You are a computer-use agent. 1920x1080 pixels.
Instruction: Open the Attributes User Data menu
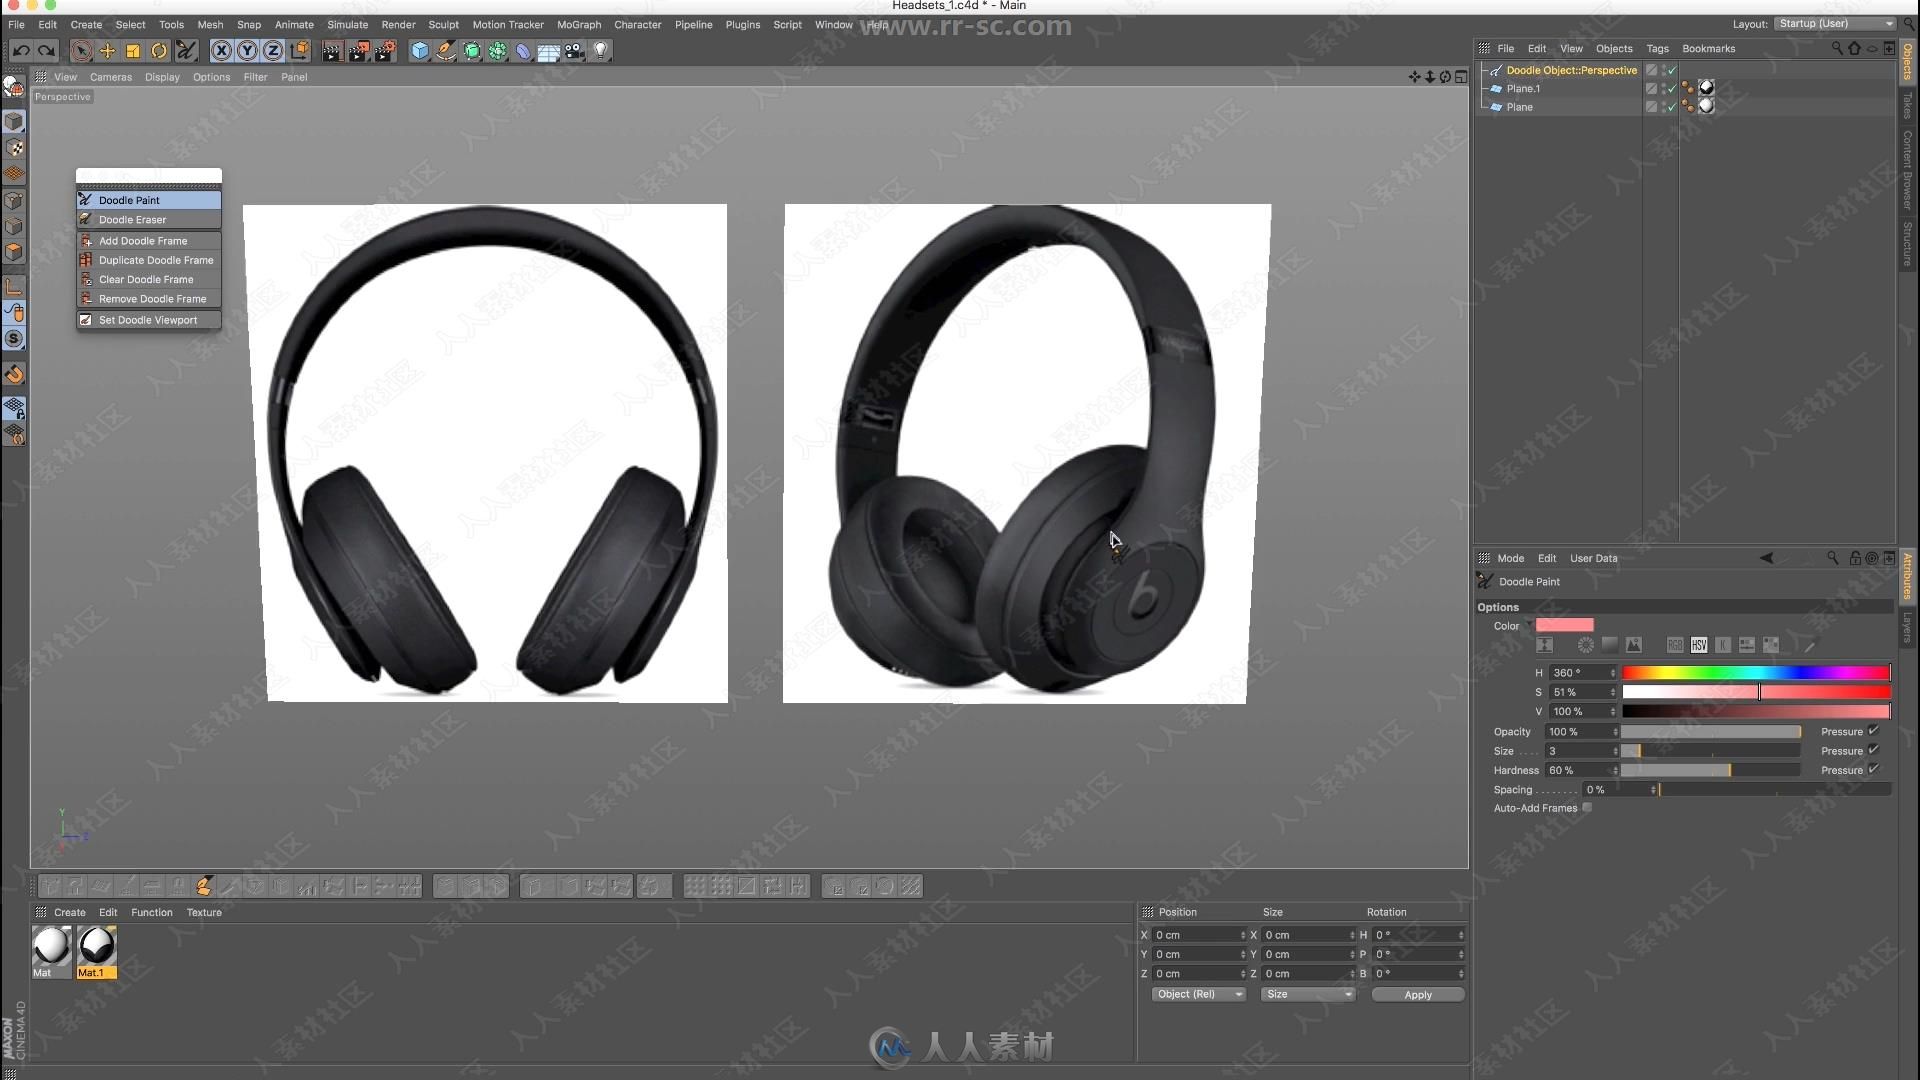1593,558
